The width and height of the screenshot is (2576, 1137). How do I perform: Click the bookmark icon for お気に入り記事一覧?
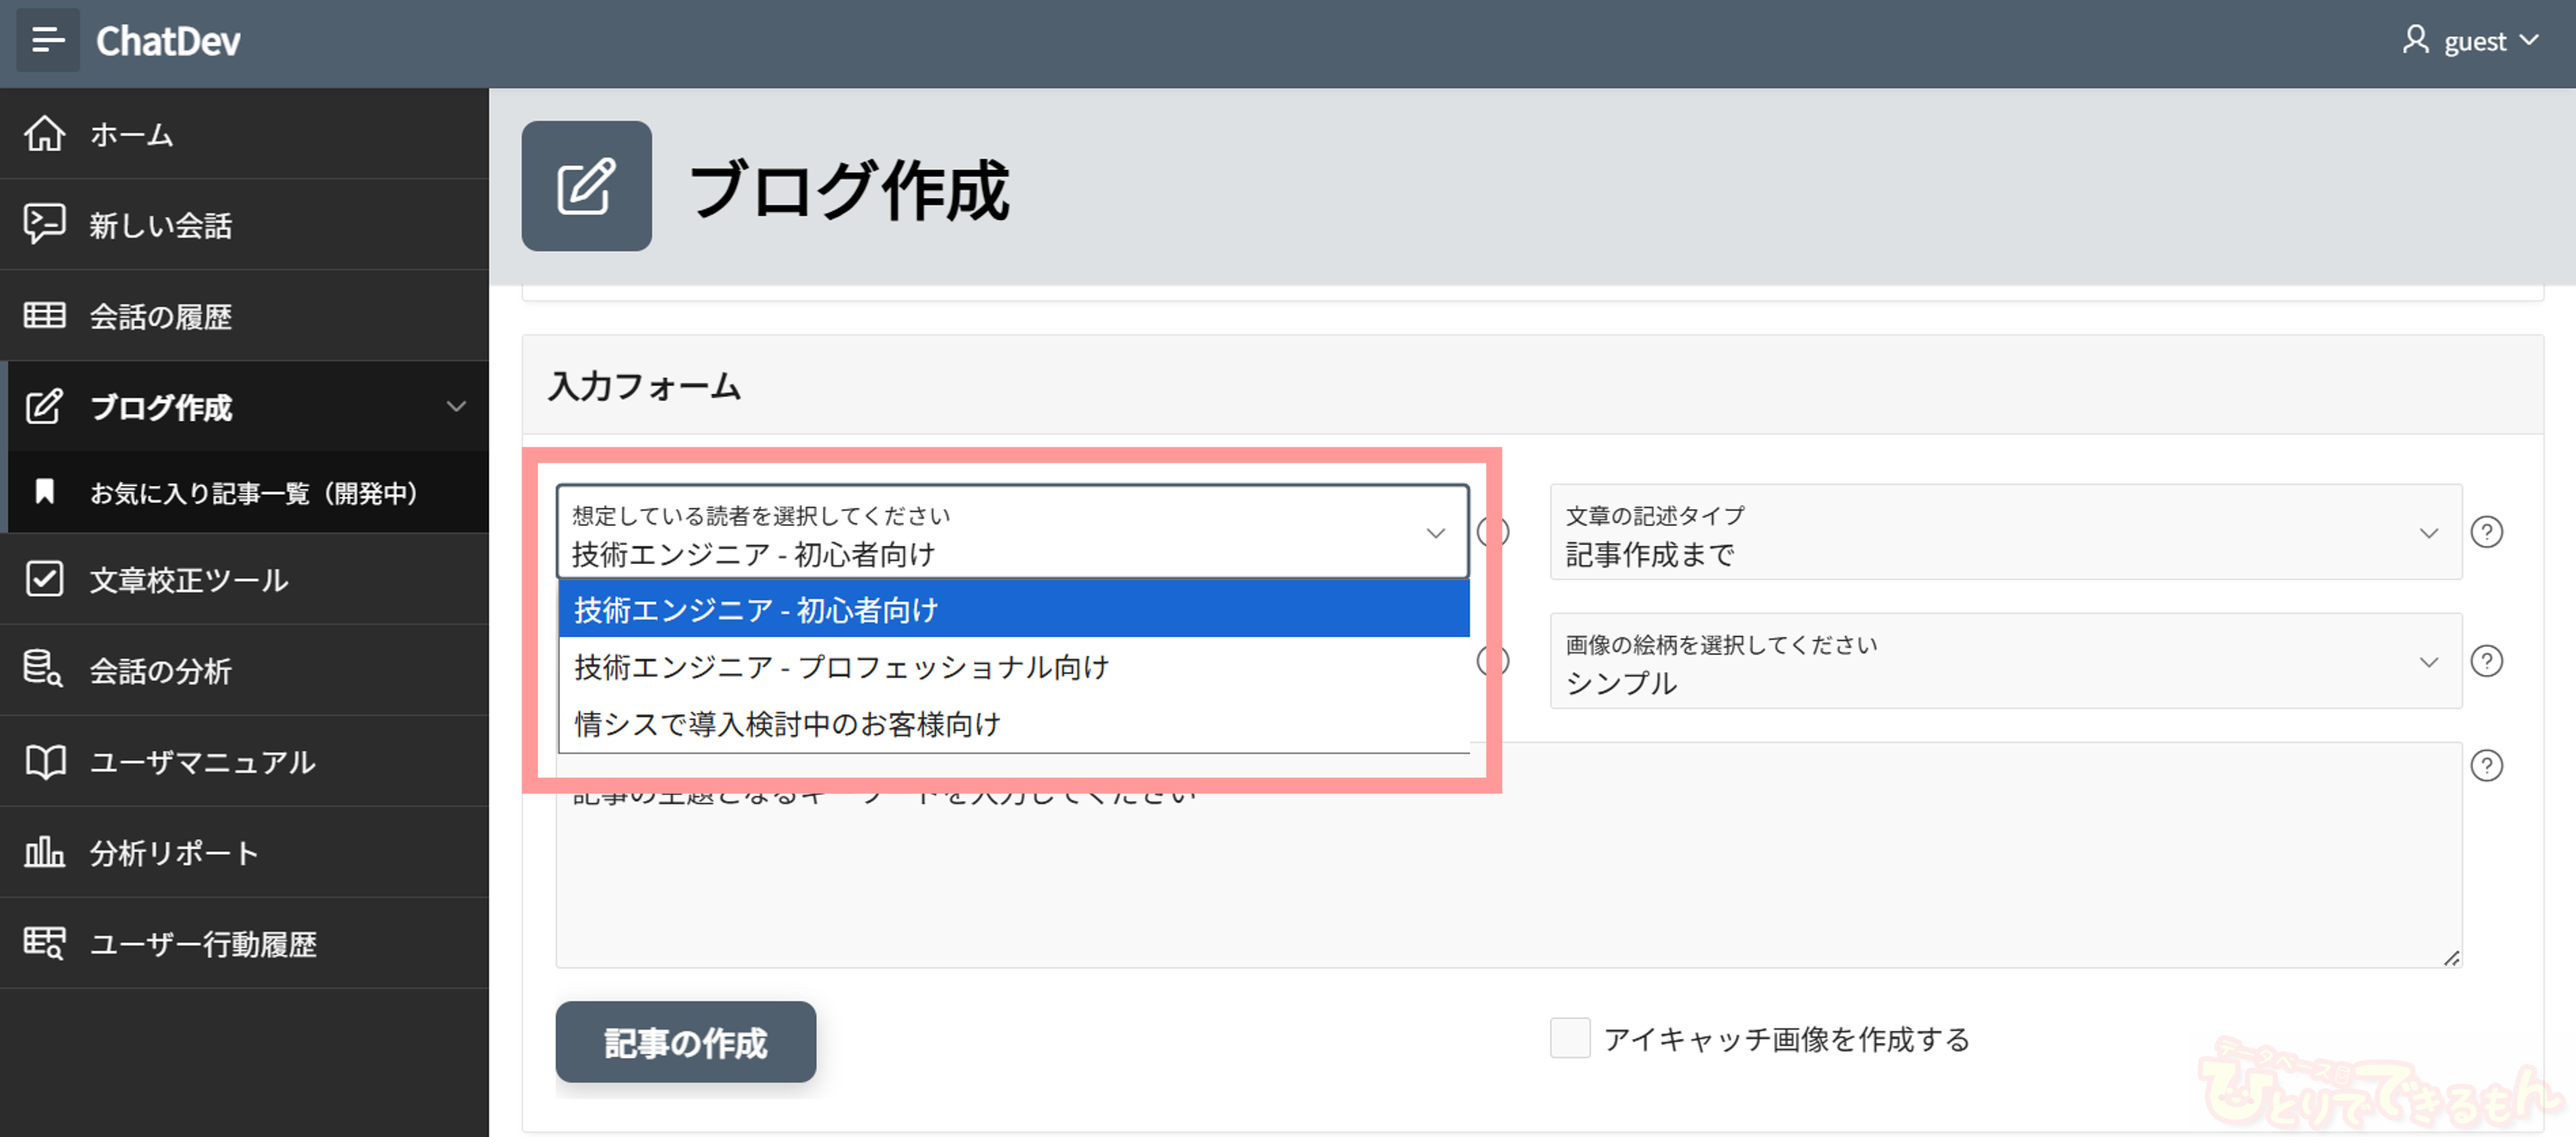[45, 492]
